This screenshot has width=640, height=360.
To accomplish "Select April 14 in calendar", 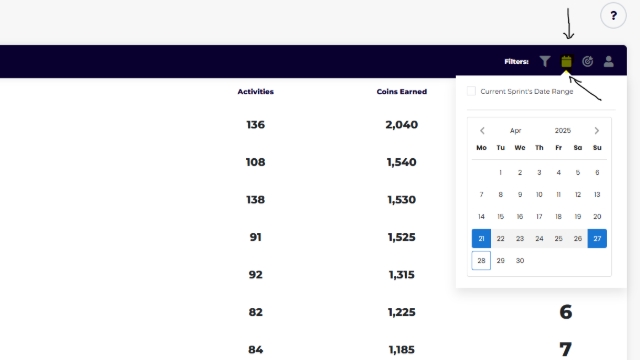I will 481,217.
